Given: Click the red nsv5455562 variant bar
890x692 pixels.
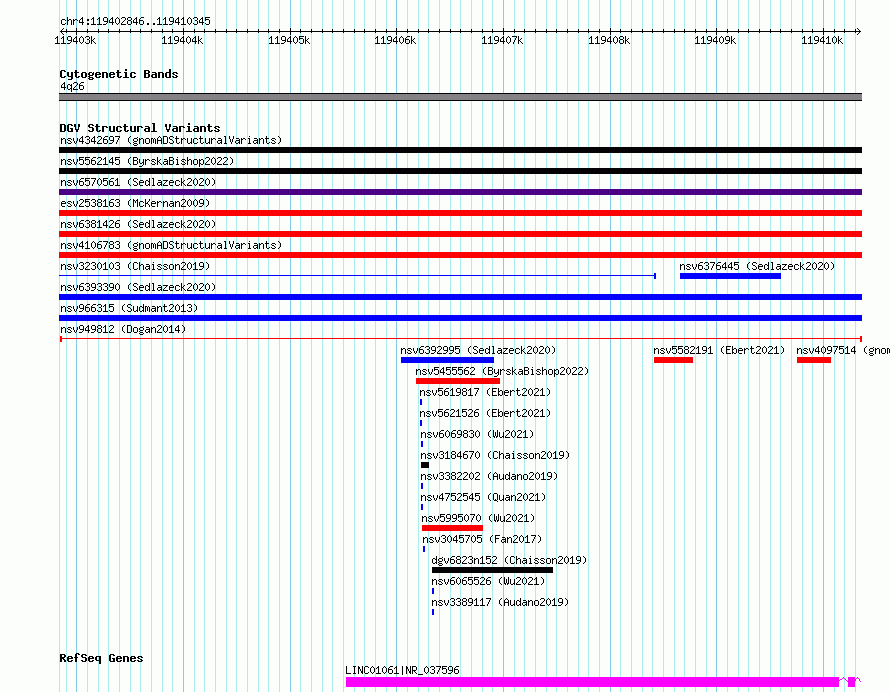Looking at the screenshot, I should (x=457, y=381).
